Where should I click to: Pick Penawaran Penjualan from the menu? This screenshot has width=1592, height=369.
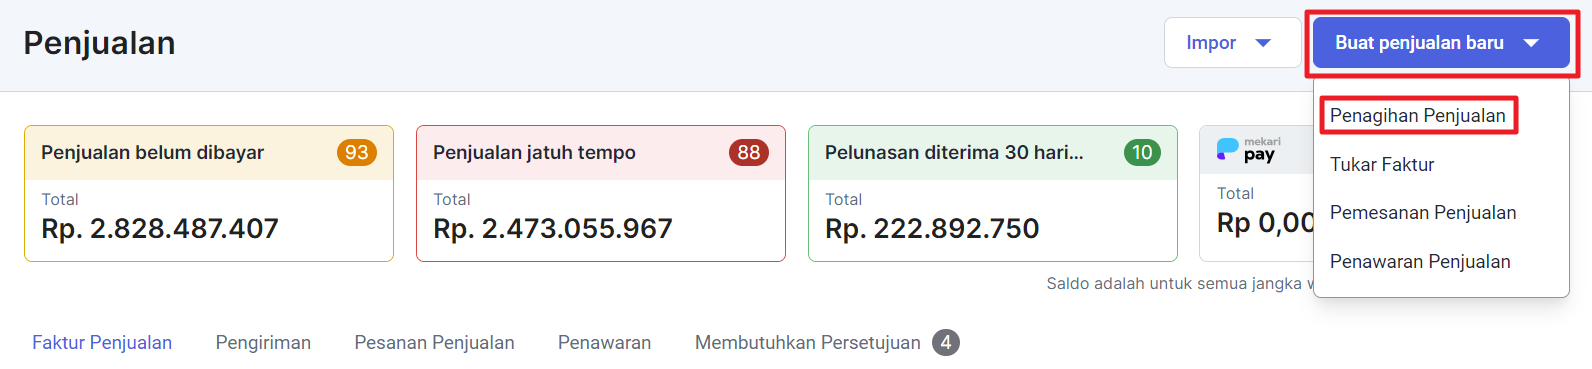click(x=1420, y=262)
